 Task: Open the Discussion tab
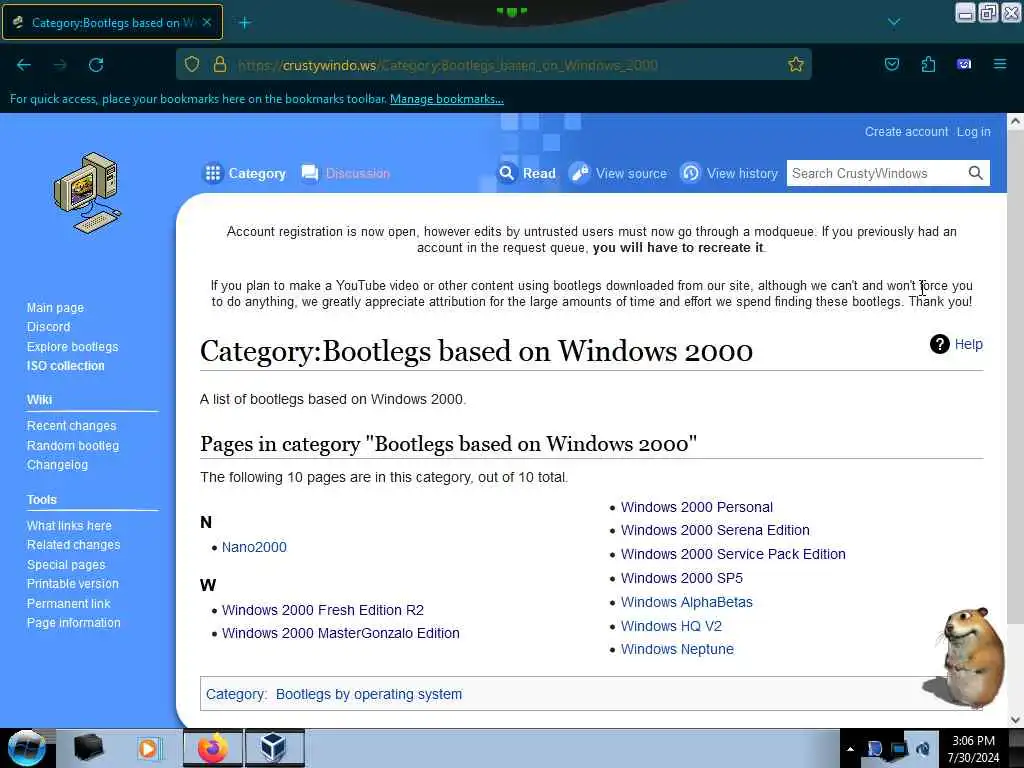coord(345,173)
